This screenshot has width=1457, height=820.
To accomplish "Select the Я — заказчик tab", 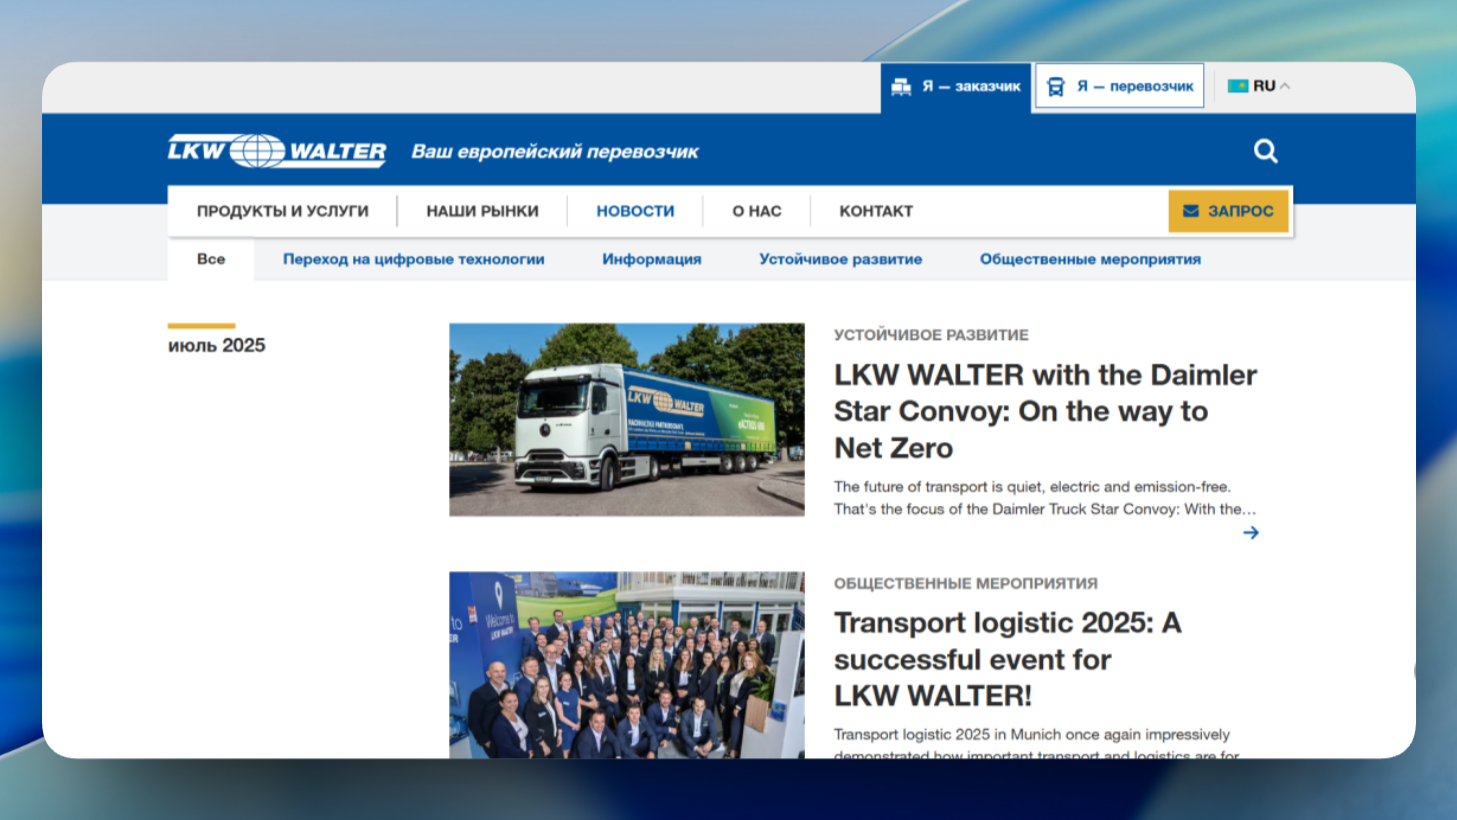I will tap(956, 87).
